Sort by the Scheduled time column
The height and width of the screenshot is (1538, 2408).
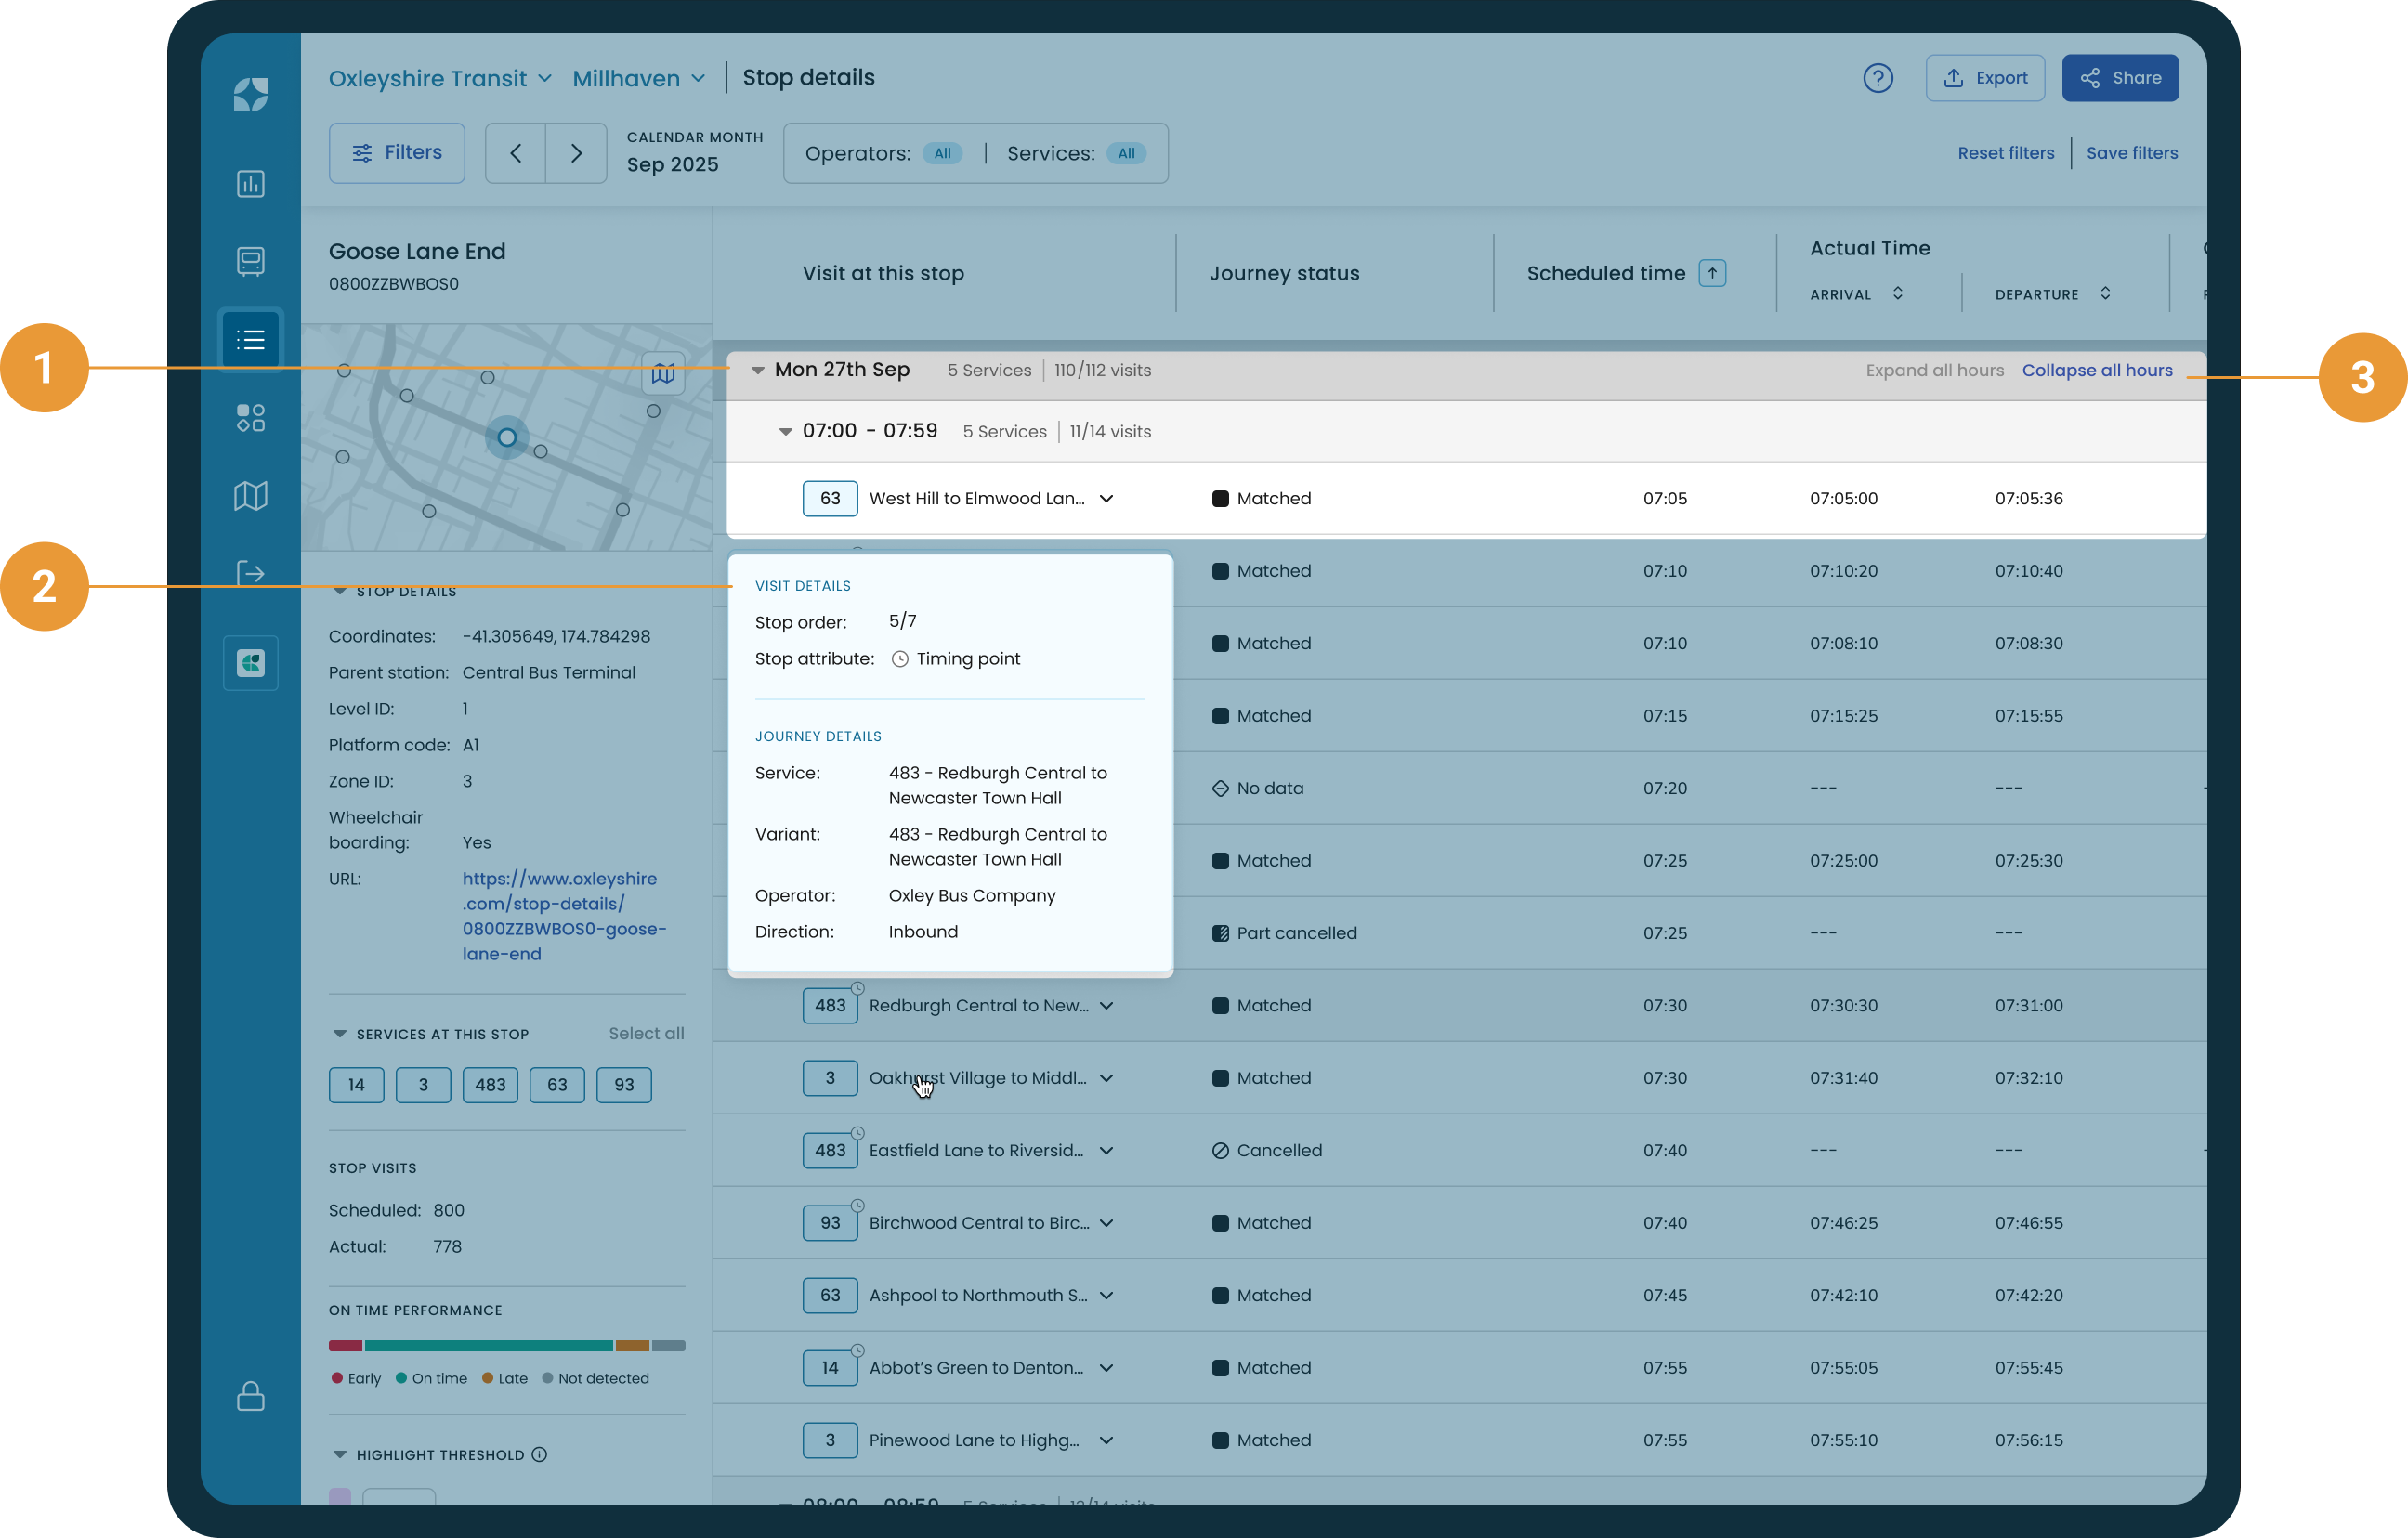click(1712, 273)
